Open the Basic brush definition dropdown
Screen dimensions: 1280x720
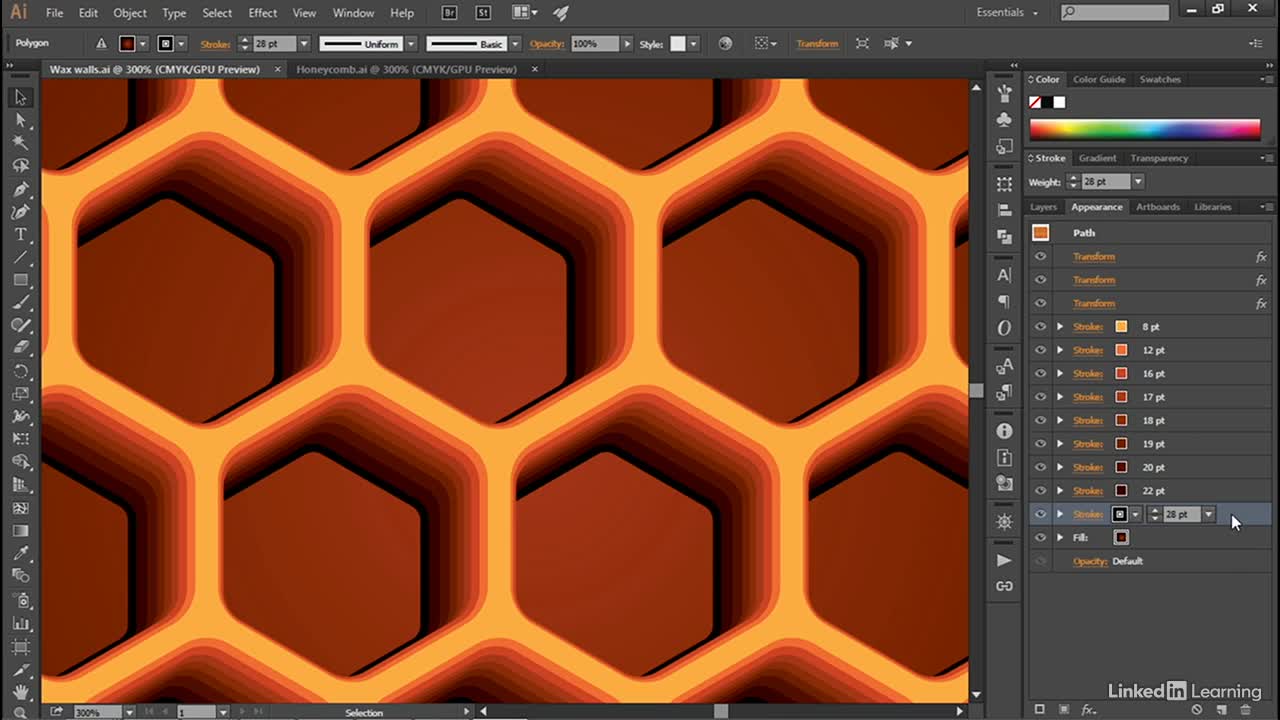point(516,44)
